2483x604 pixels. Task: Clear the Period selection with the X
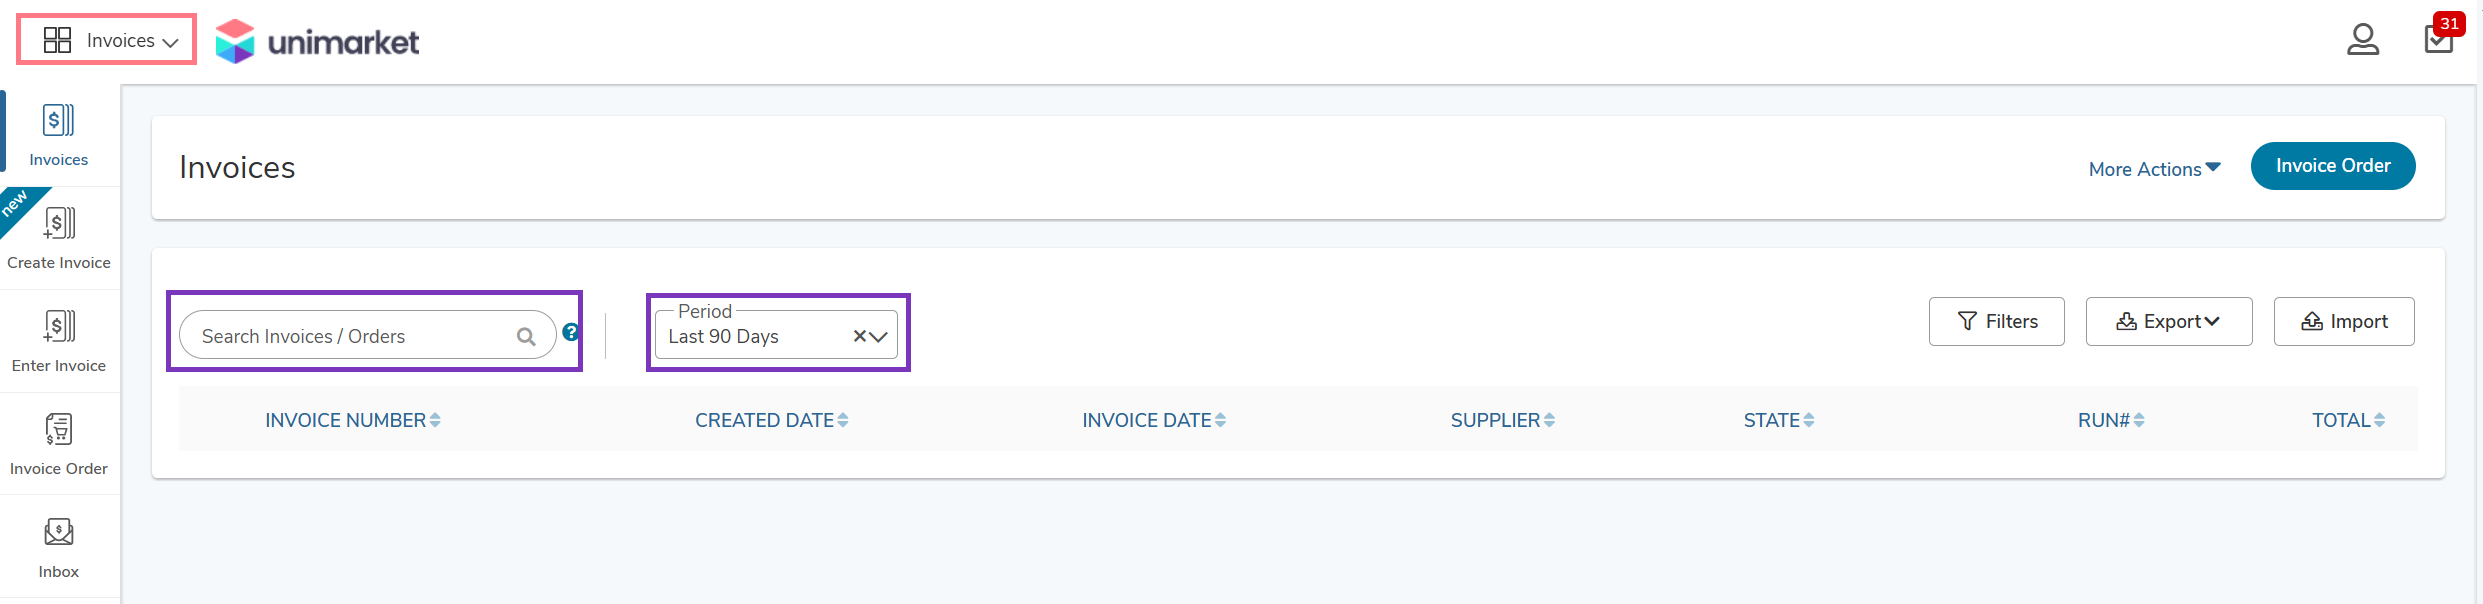tap(859, 337)
